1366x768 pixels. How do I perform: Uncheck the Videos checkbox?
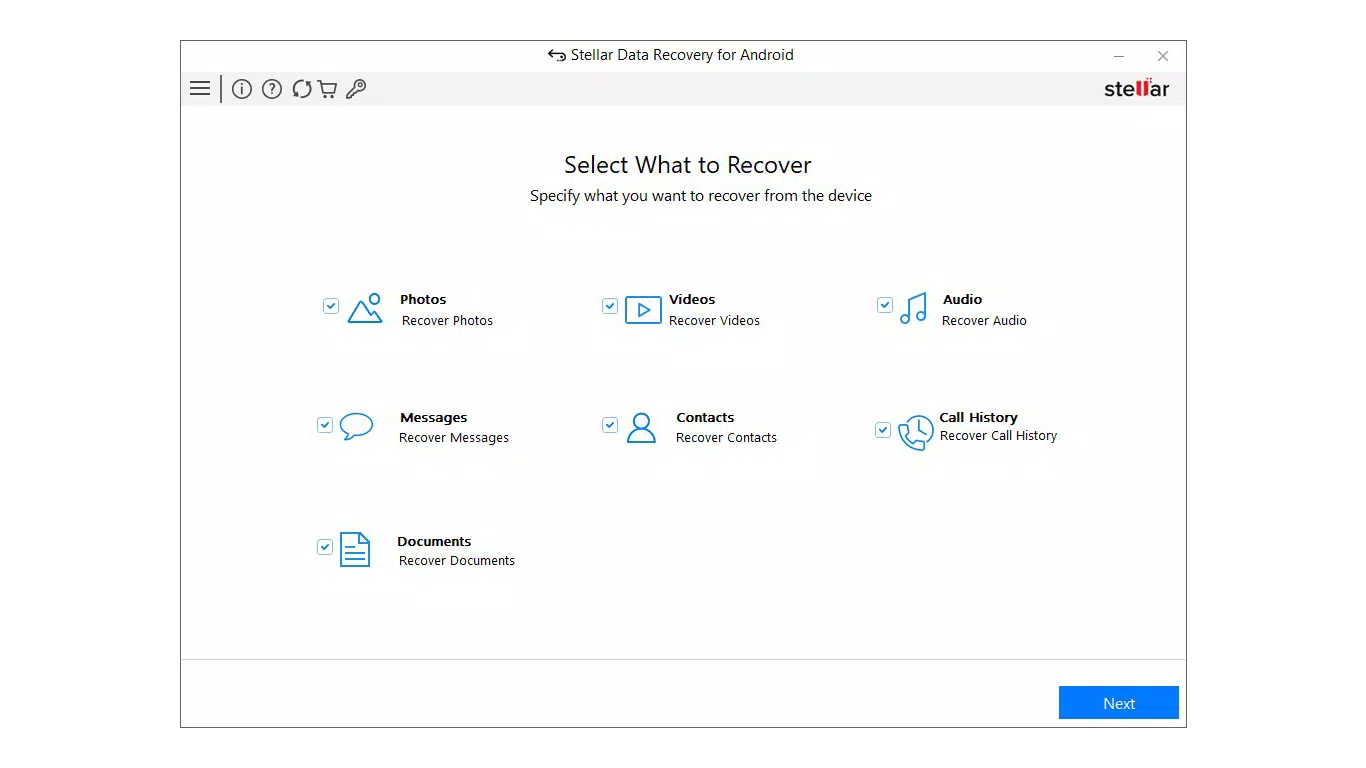pyautogui.click(x=610, y=306)
